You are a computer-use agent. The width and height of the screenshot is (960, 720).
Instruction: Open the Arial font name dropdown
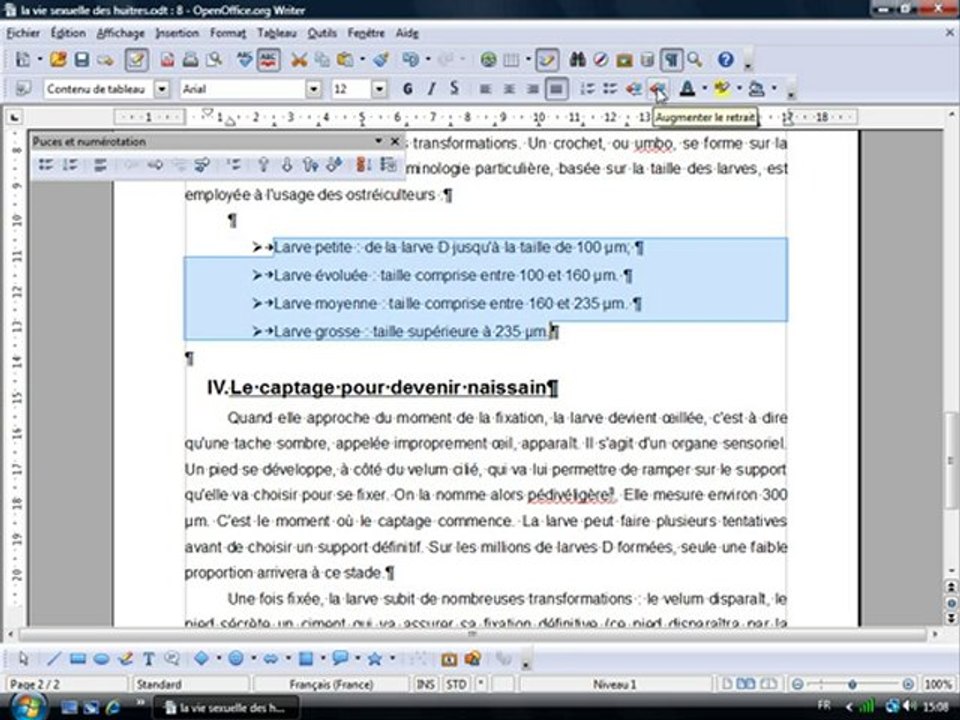pyautogui.click(x=313, y=89)
